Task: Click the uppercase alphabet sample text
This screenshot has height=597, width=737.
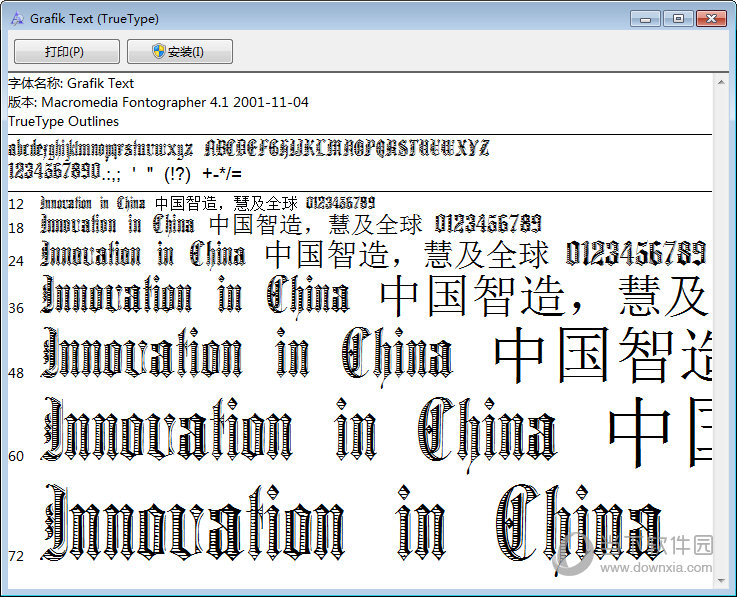Action: pyautogui.click(x=347, y=148)
